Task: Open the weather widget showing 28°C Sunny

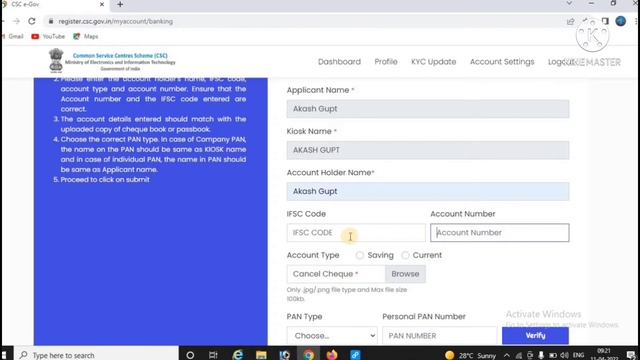Action: tap(470, 356)
